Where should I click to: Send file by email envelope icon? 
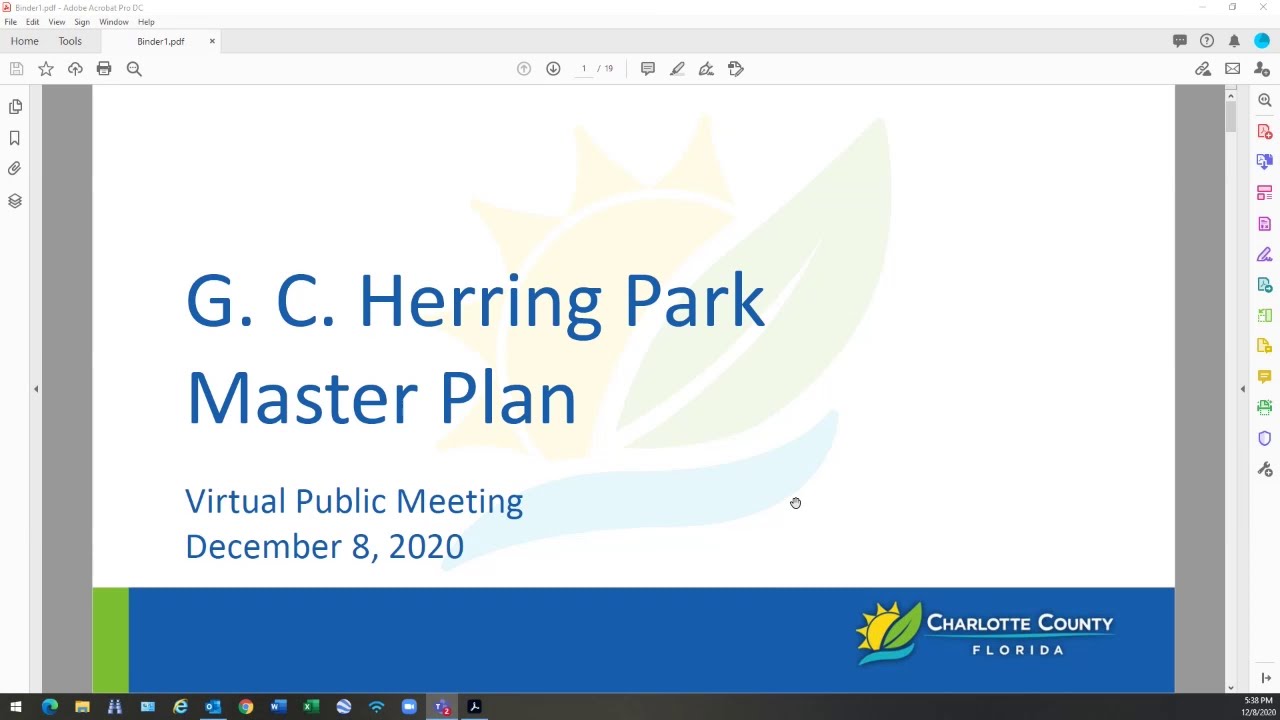pyautogui.click(x=1233, y=69)
